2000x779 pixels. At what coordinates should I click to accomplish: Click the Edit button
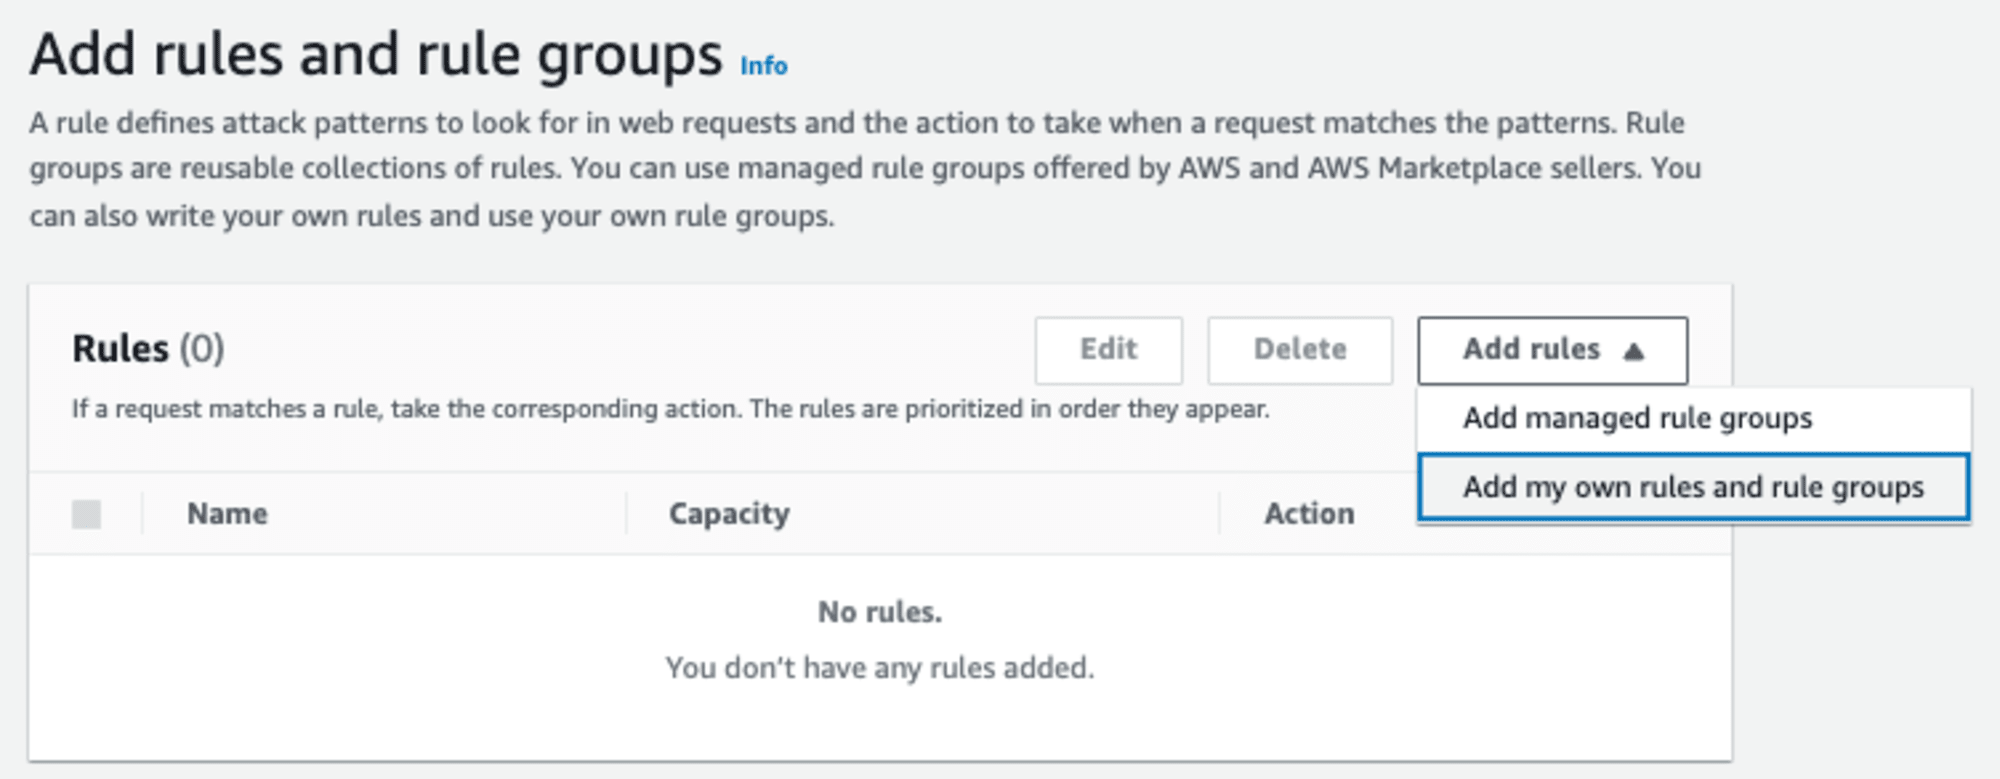(x=1108, y=350)
